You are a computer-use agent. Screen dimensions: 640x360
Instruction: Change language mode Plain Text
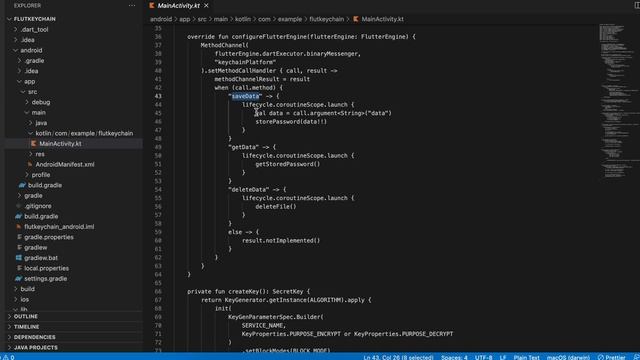click(527, 357)
